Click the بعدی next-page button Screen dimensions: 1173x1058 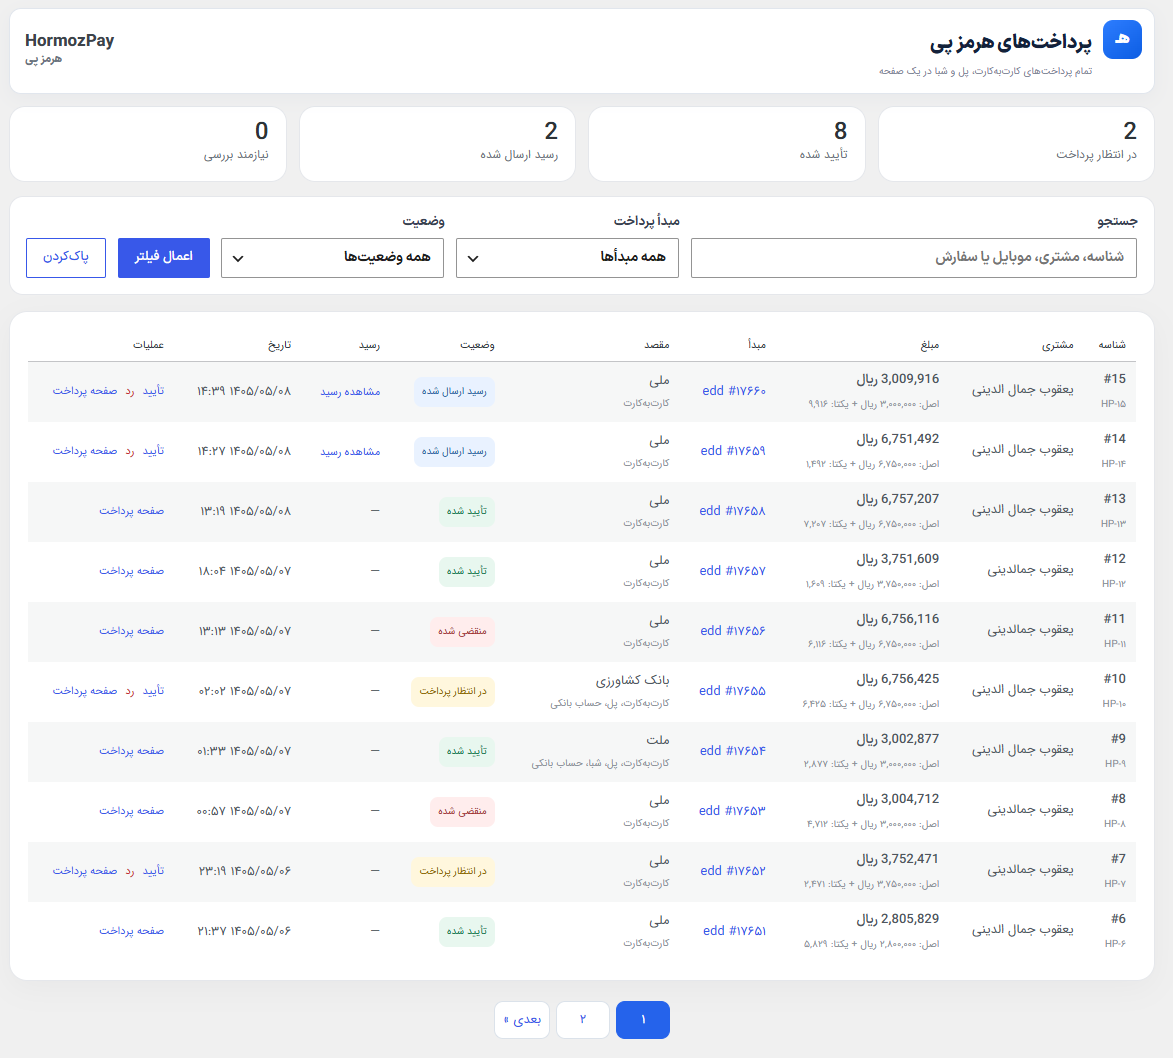pos(522,1020)
